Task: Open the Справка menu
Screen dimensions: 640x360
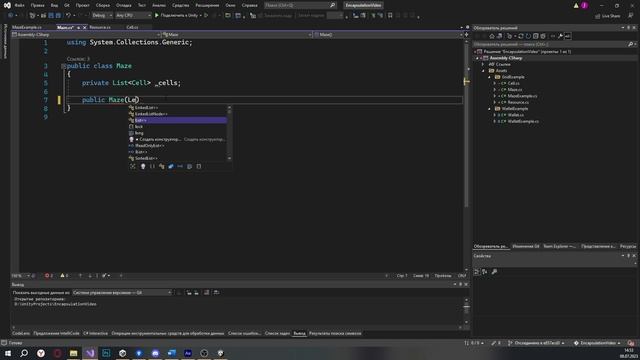Action: pos(249,5)
